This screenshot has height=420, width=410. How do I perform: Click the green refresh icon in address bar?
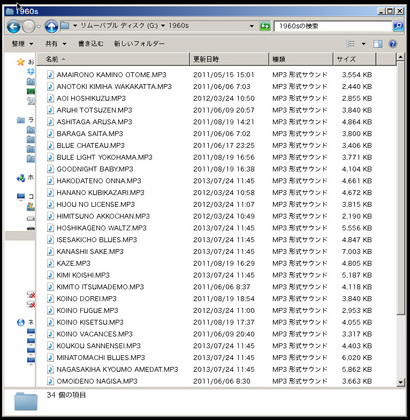coord(265,26)
